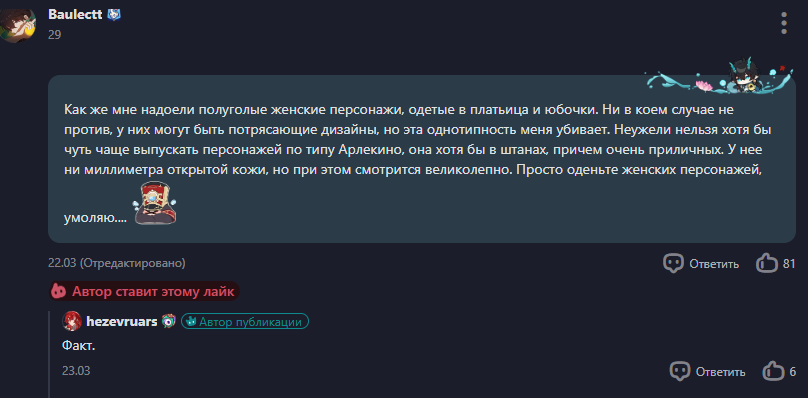
Task: Open hezevruars' profile avatar
Action: [72, 322]
